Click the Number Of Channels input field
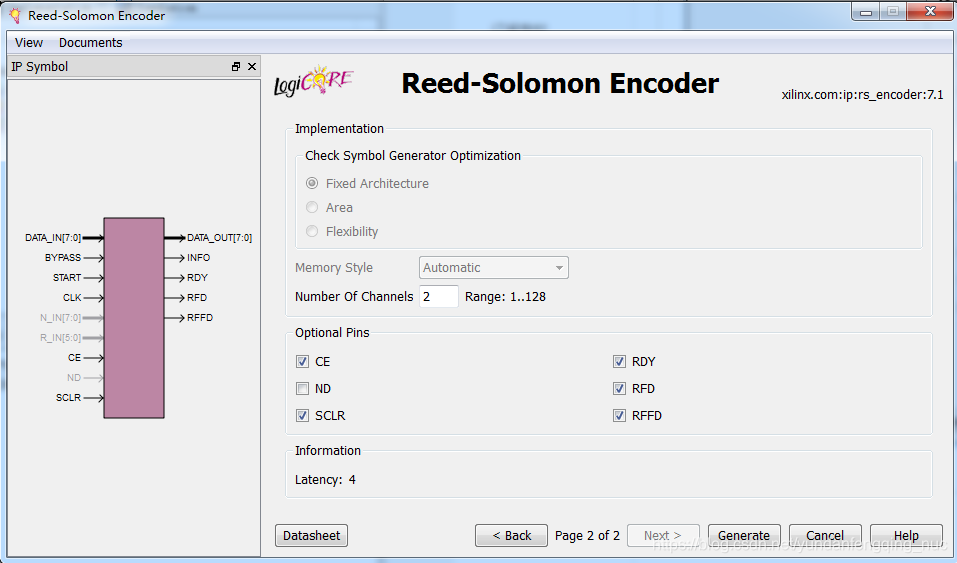The height and width of the screenshot is (563, 957). [x=439, y=296]
